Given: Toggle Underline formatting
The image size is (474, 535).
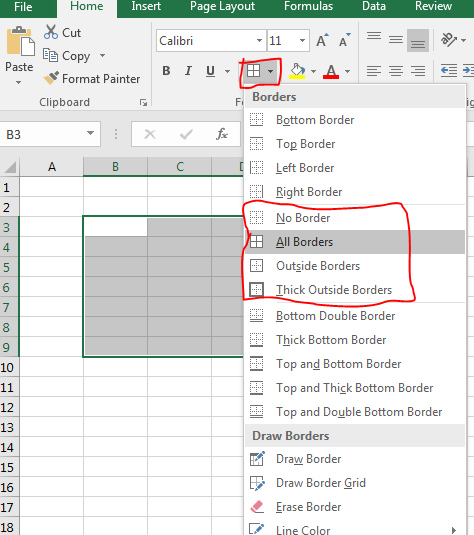Looking at the screenshot, I should (x=210, y=71).
